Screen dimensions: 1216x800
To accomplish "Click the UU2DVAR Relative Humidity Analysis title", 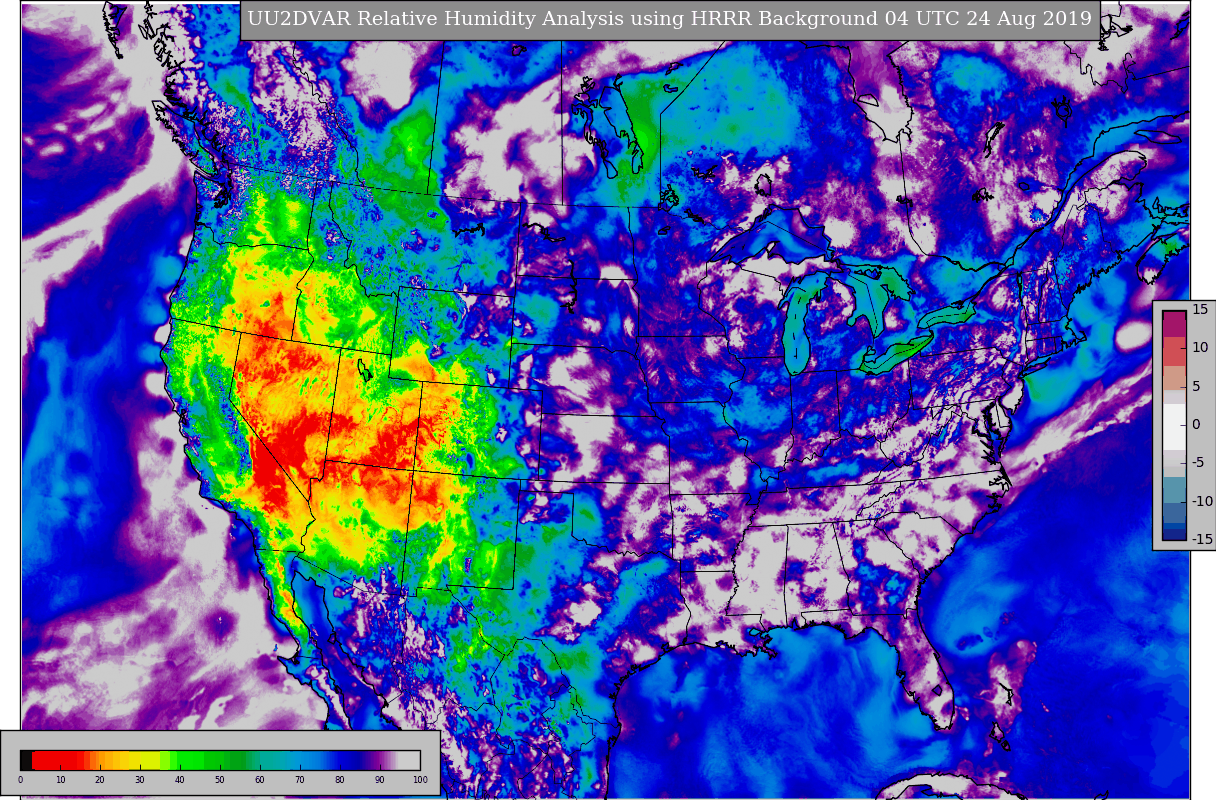I will 670,18.
